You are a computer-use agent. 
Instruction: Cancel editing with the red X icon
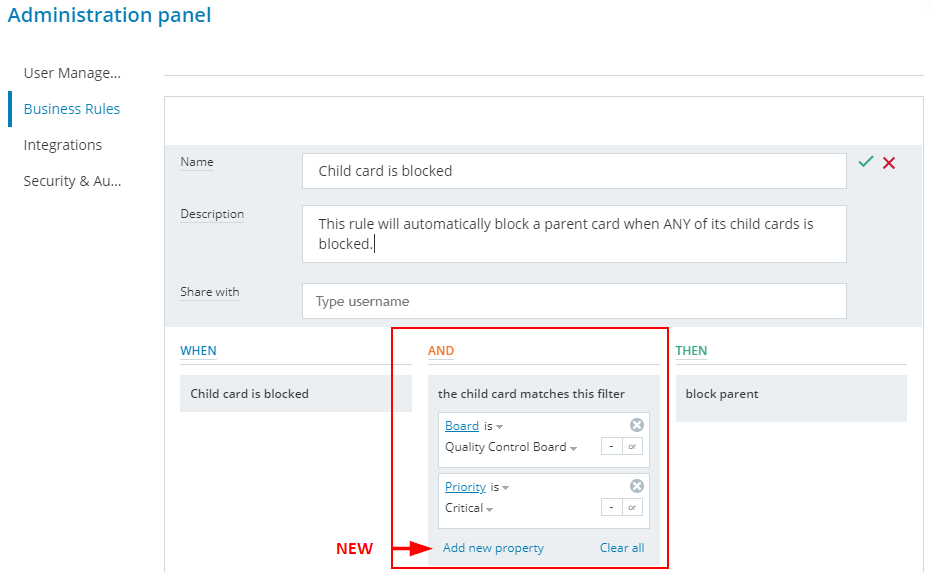889,162
